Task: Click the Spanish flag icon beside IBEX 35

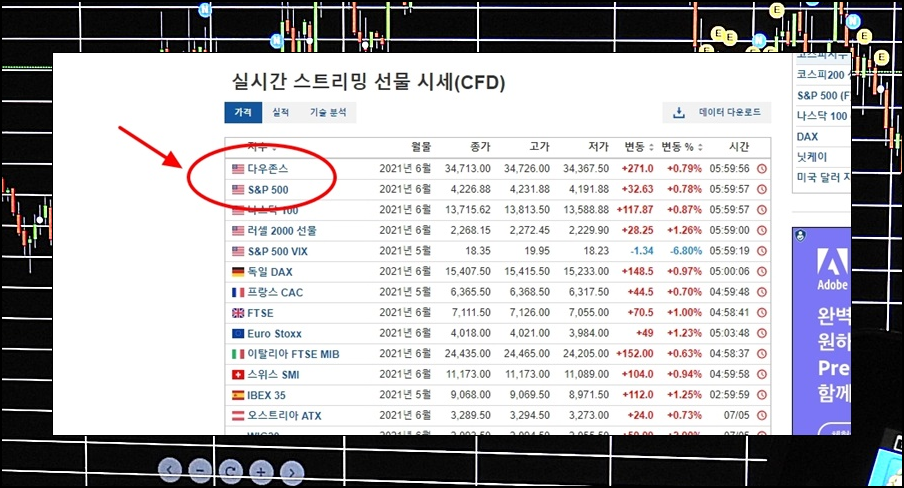Action: (x=238, y=395)
